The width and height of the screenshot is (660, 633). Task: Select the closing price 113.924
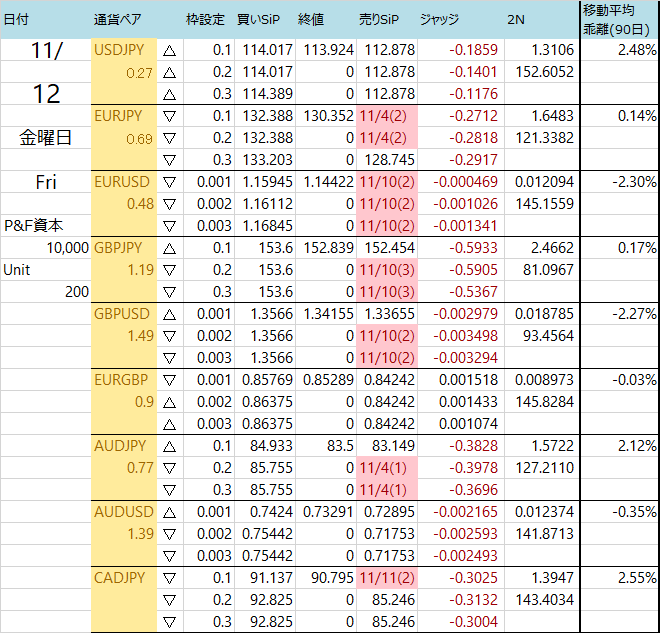coord(328,50)
